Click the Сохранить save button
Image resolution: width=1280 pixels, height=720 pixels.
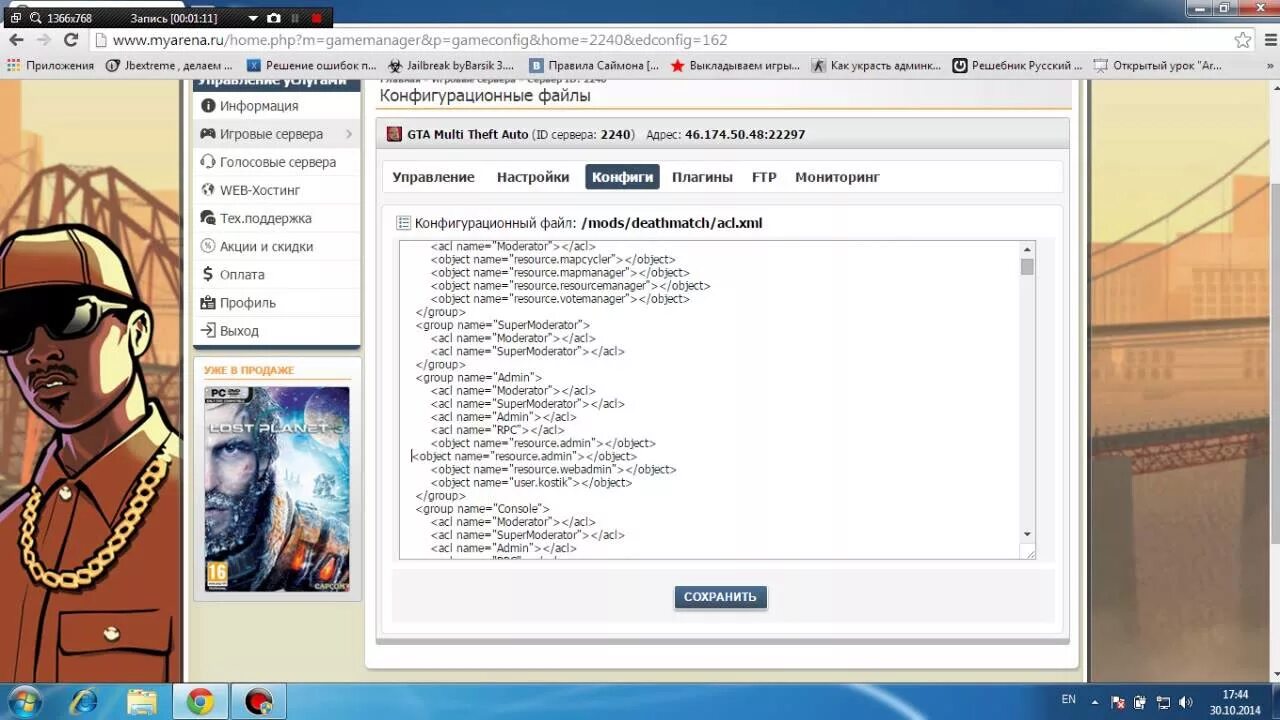[x=720, y=597]
